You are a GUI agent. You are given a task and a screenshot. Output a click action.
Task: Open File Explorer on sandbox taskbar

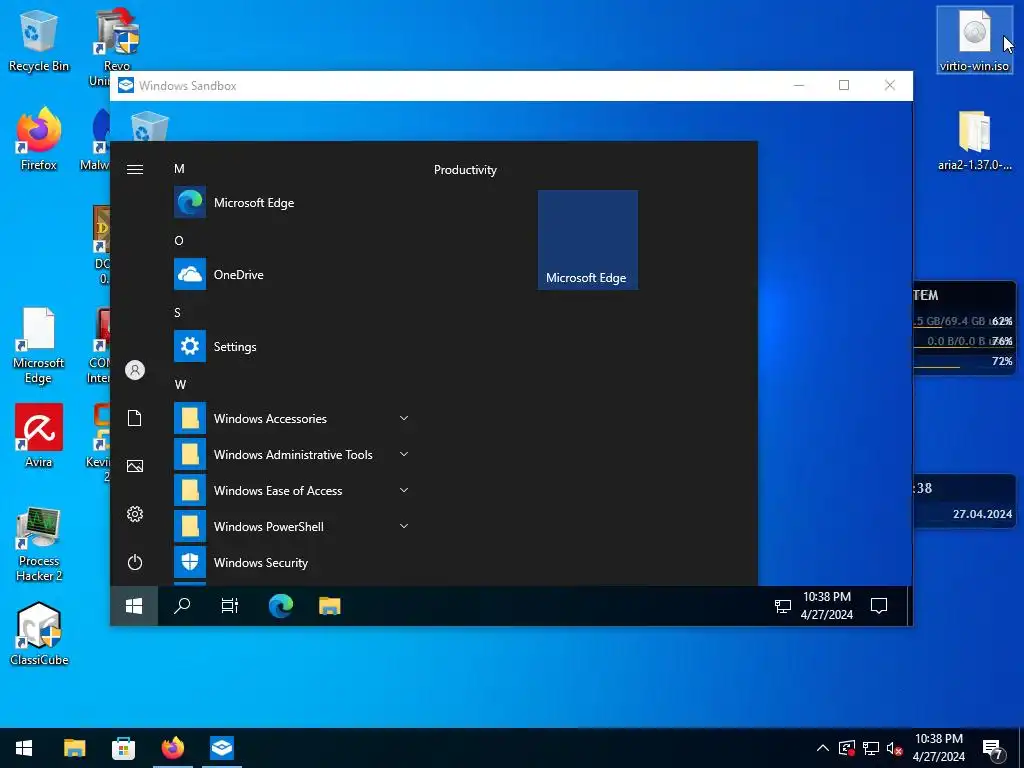pos(330,606)
